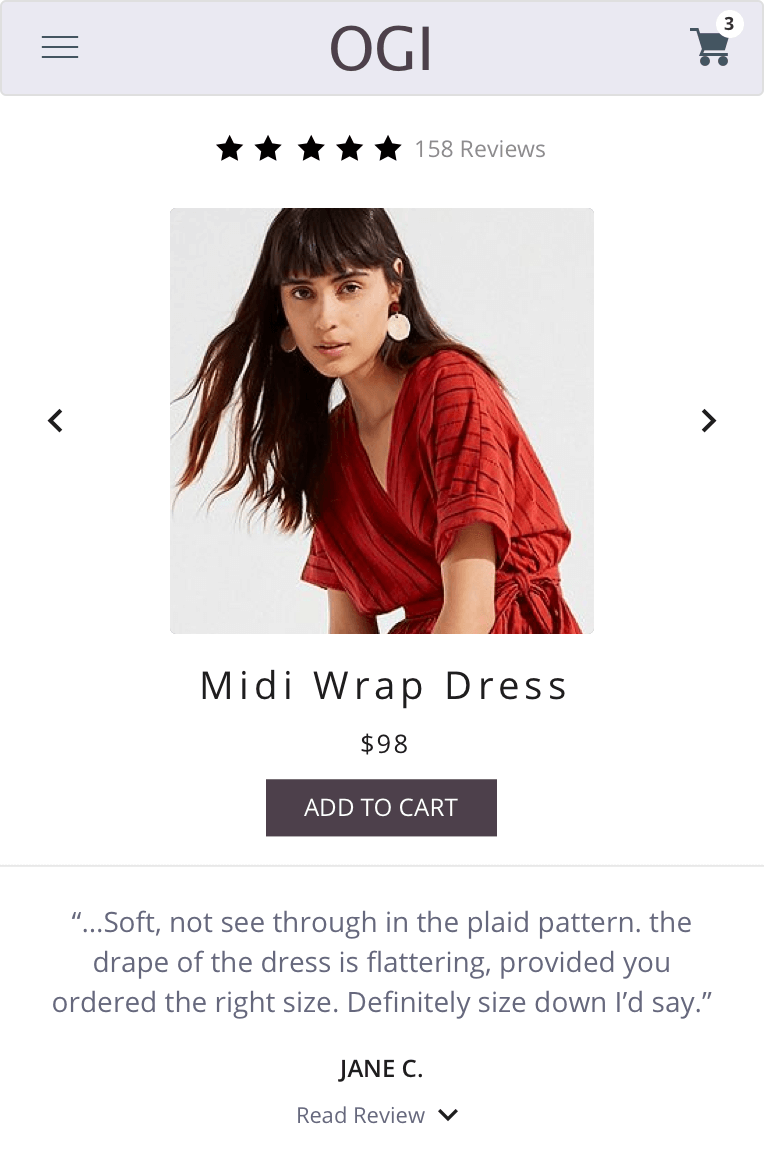Click the first rating star

230,150
